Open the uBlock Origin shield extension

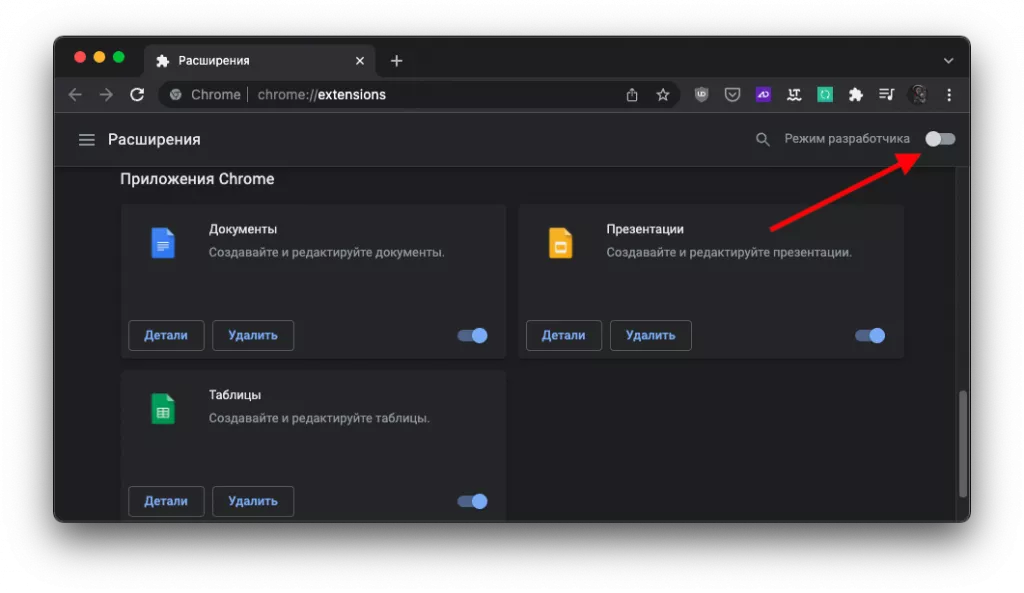click(702, 95)
